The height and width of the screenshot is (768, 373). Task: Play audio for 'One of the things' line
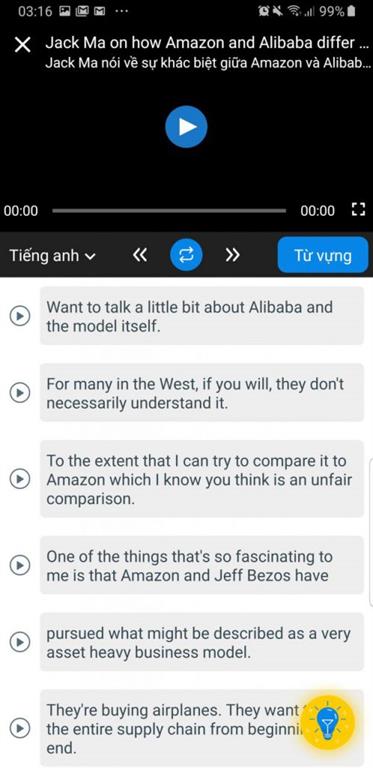pos(20,565)
